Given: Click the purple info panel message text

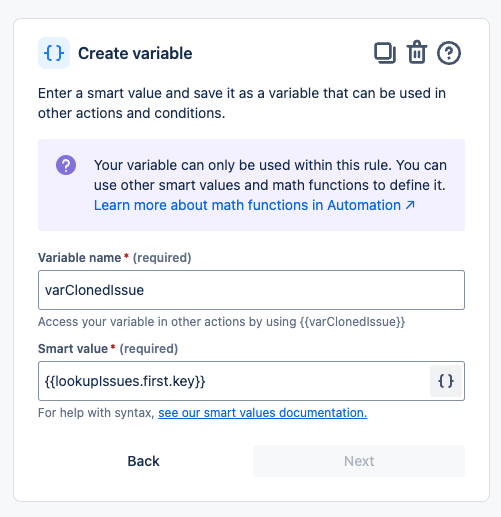Looking at the screenshot, I should [270, 175].
